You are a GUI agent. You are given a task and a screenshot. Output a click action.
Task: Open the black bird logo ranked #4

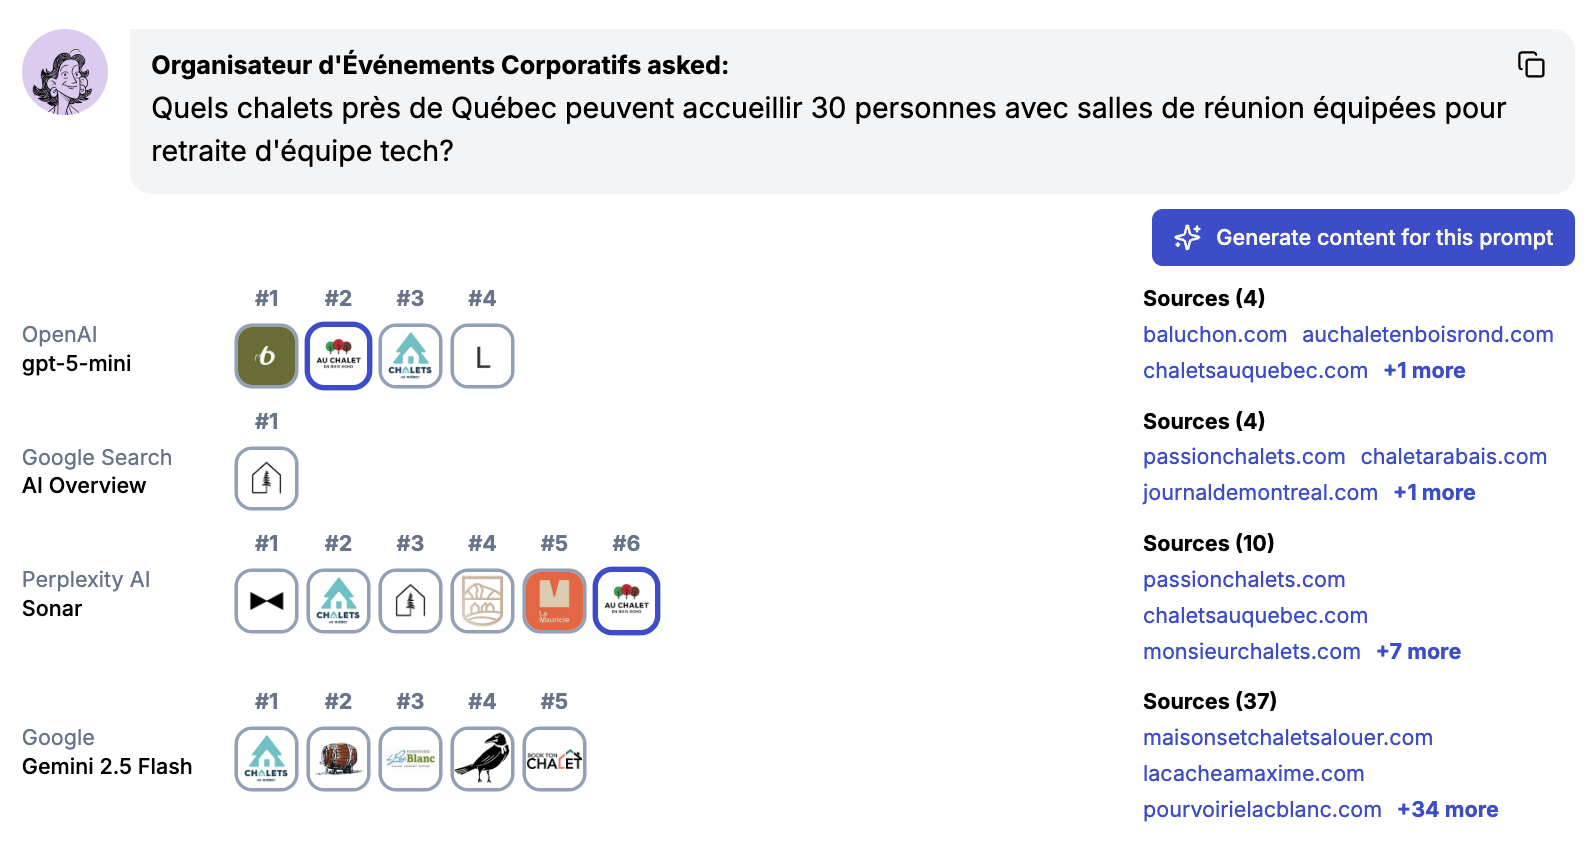coord(482,759)
